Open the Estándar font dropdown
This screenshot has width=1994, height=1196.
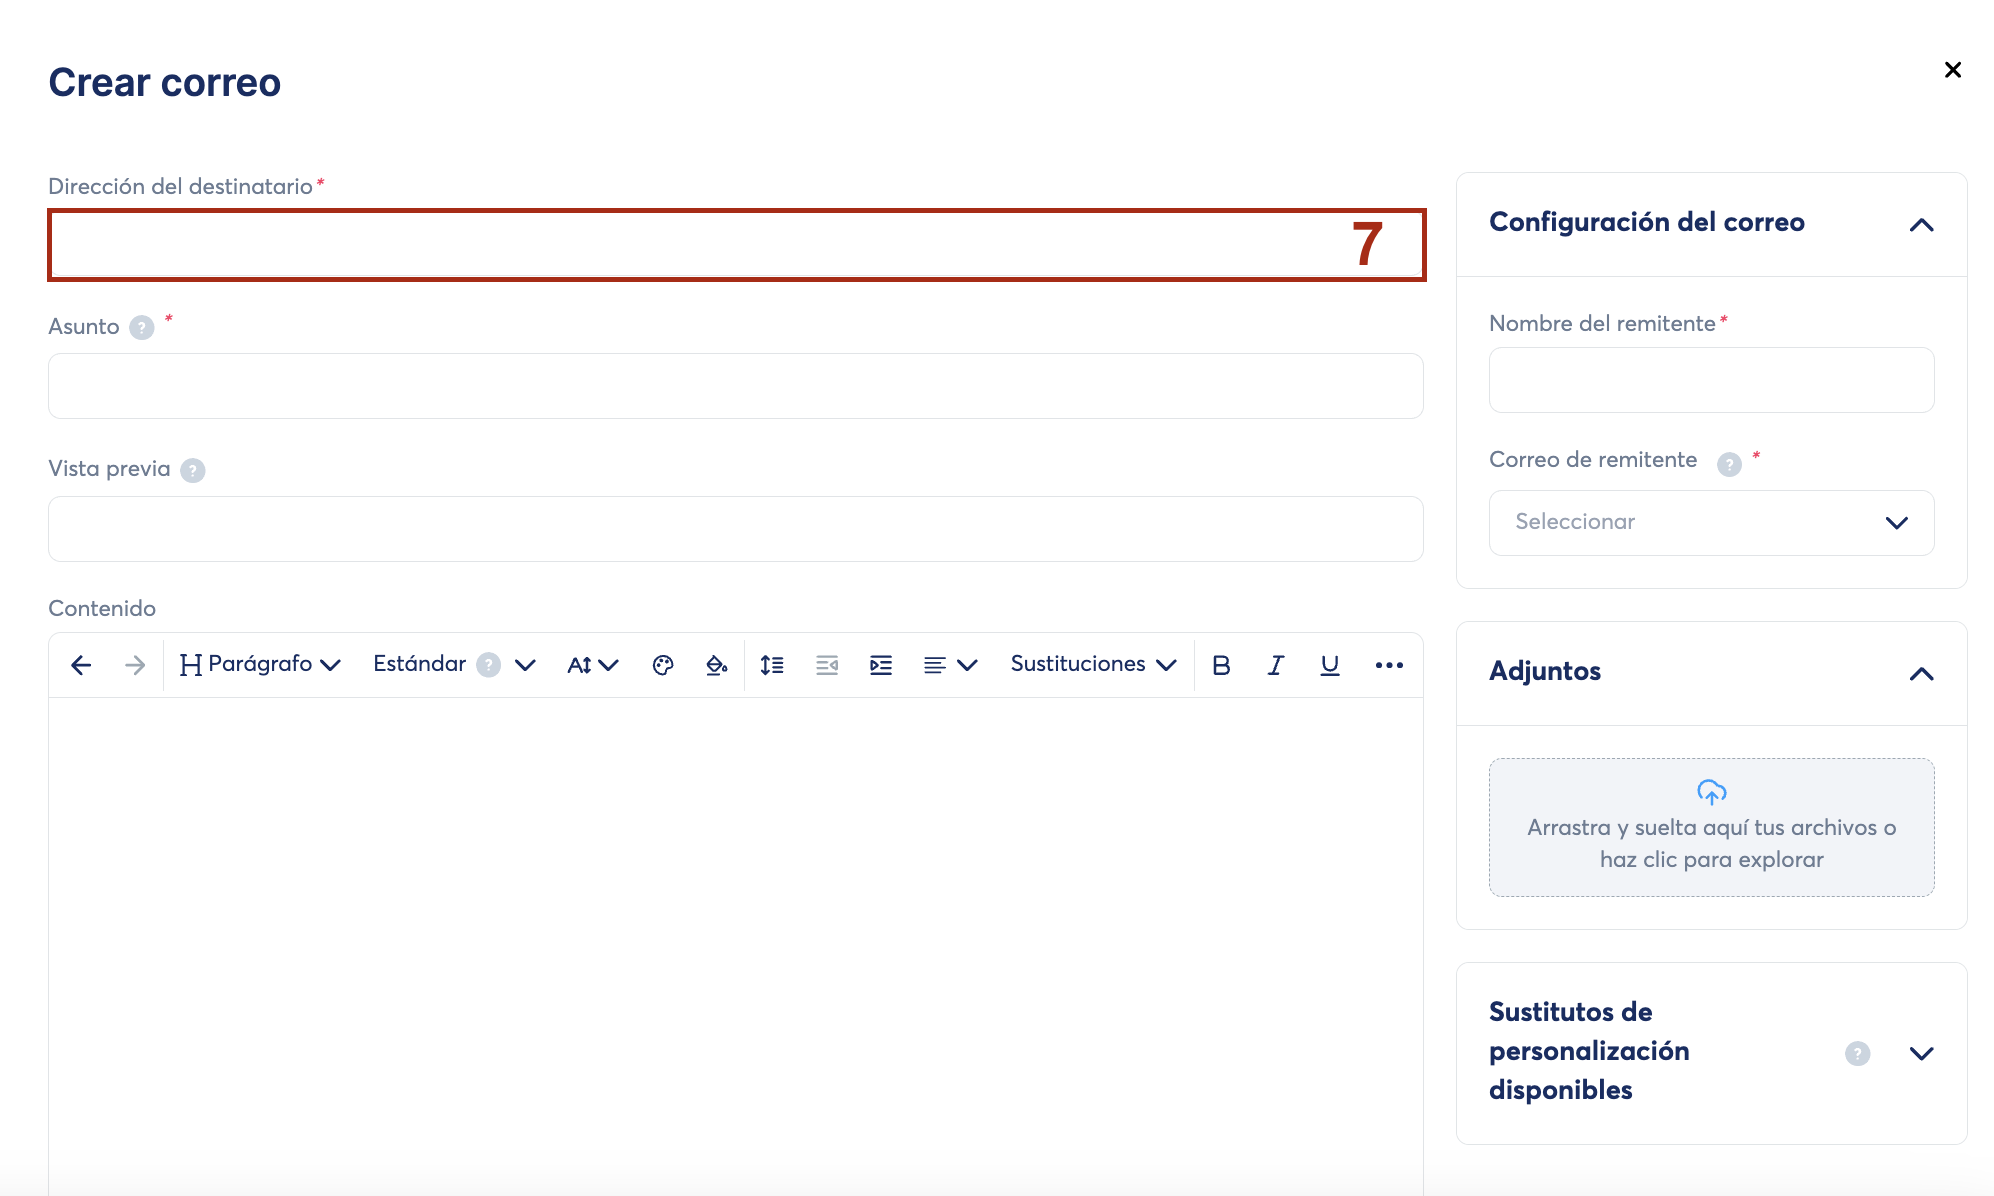(454, 665)
